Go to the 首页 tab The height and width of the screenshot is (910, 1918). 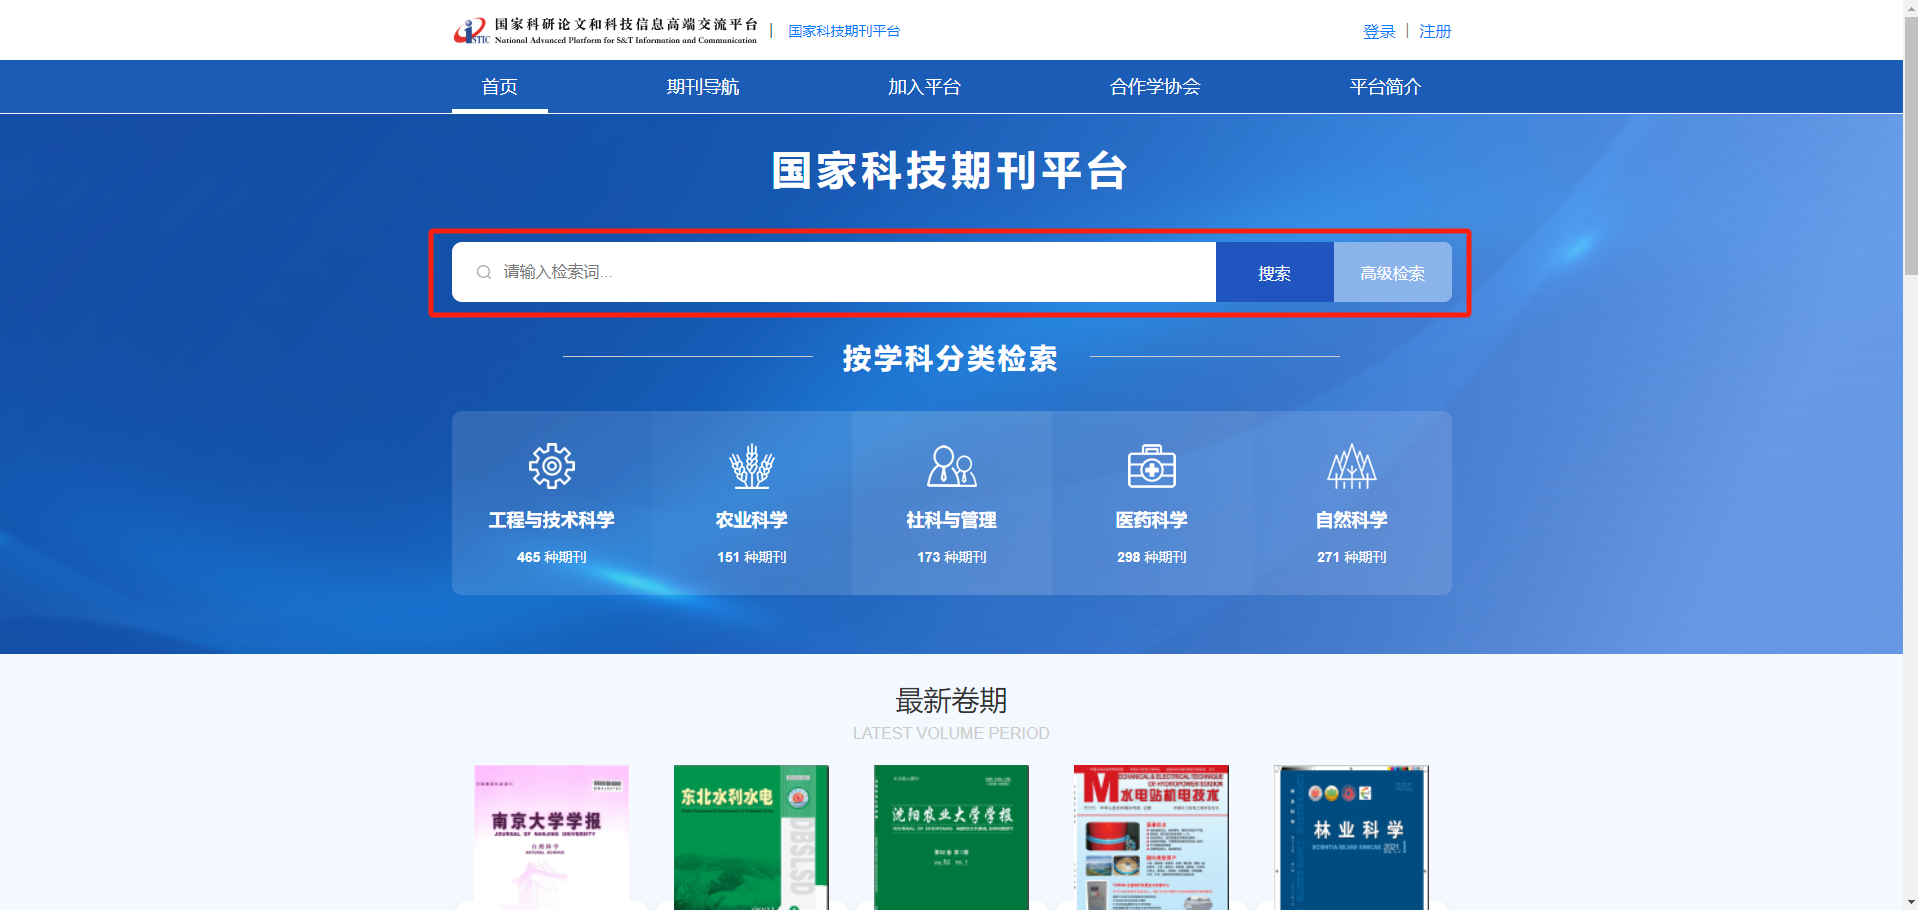click(x=500, y=87)
